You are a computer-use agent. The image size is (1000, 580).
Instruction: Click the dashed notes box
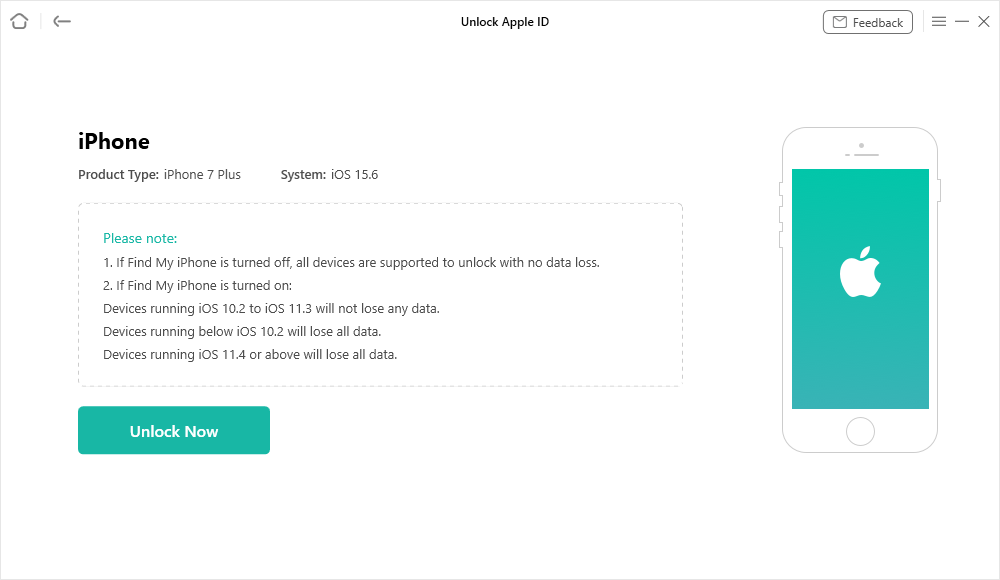click(x=380, y=295)
